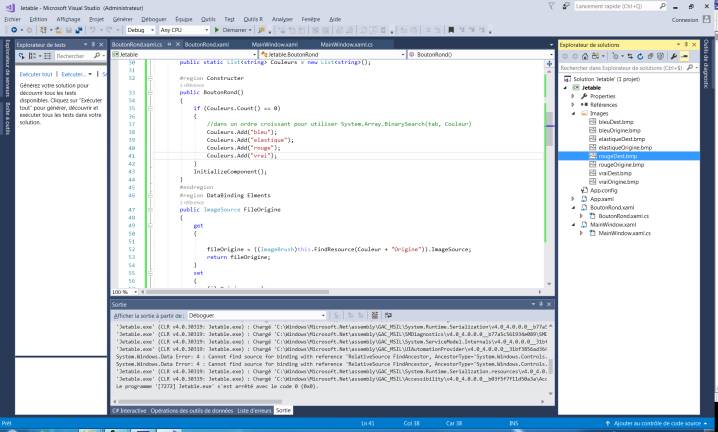Switch to the Liste d'erreurs tab

(x=254, y=410)
